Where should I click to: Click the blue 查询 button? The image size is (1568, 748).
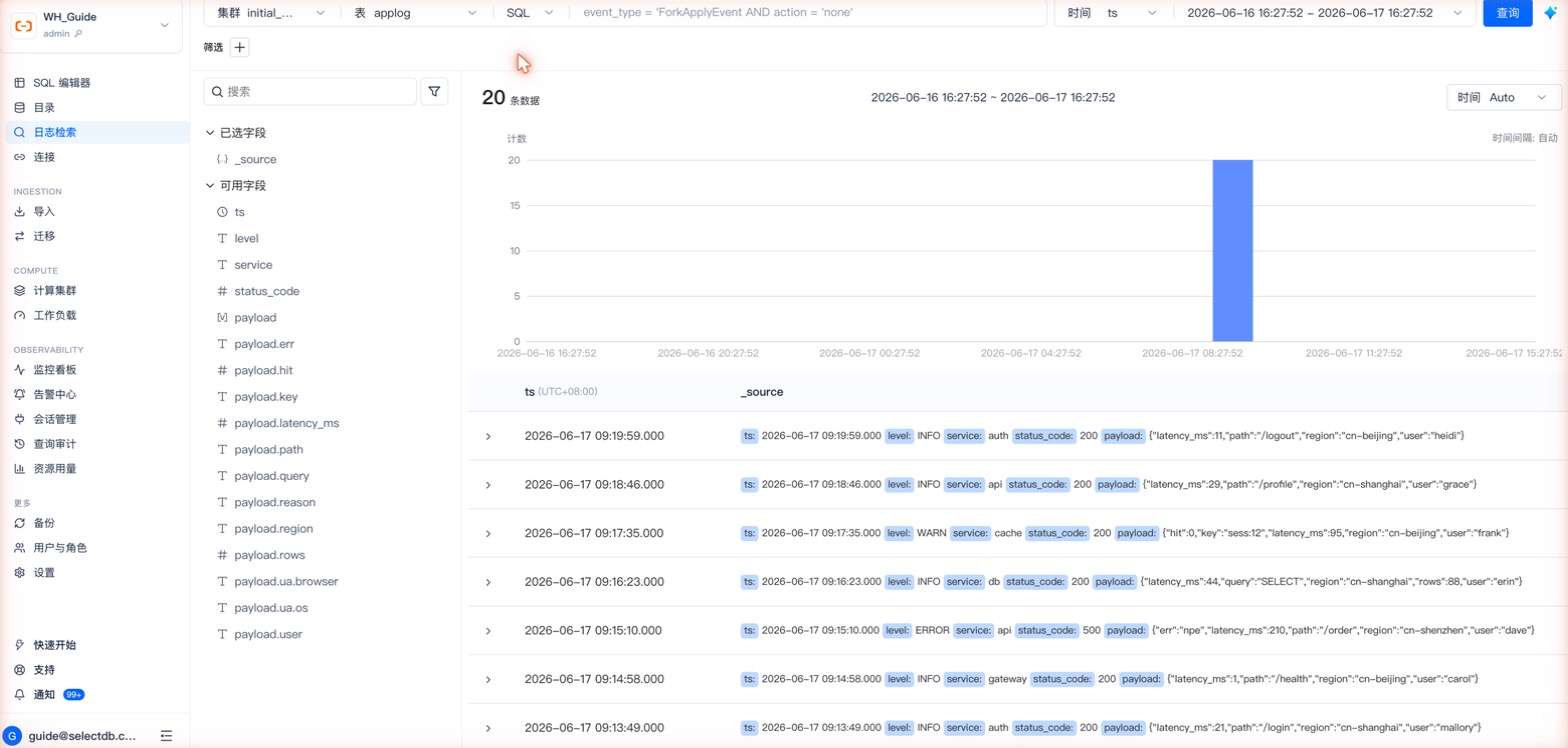click(1507, 13)
